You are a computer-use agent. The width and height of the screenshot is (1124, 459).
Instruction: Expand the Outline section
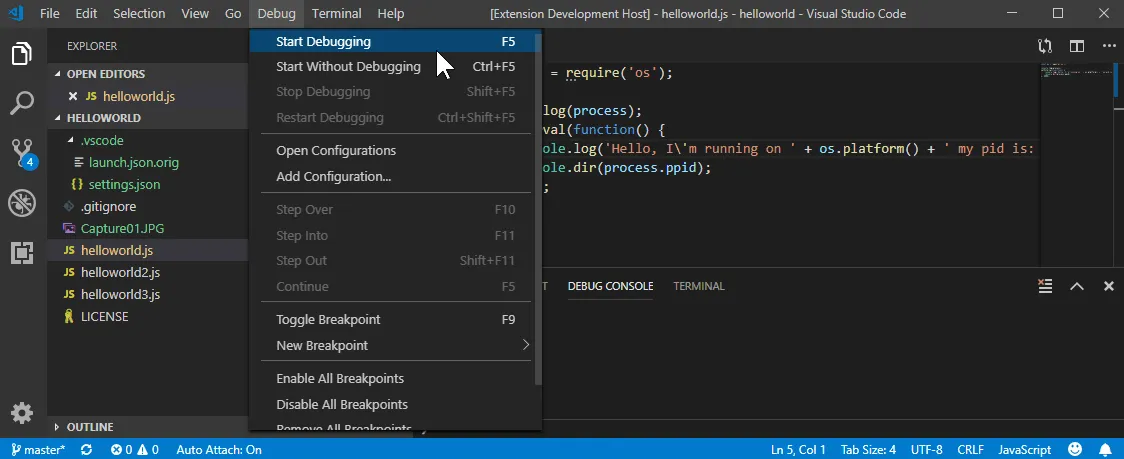point(148,427)
